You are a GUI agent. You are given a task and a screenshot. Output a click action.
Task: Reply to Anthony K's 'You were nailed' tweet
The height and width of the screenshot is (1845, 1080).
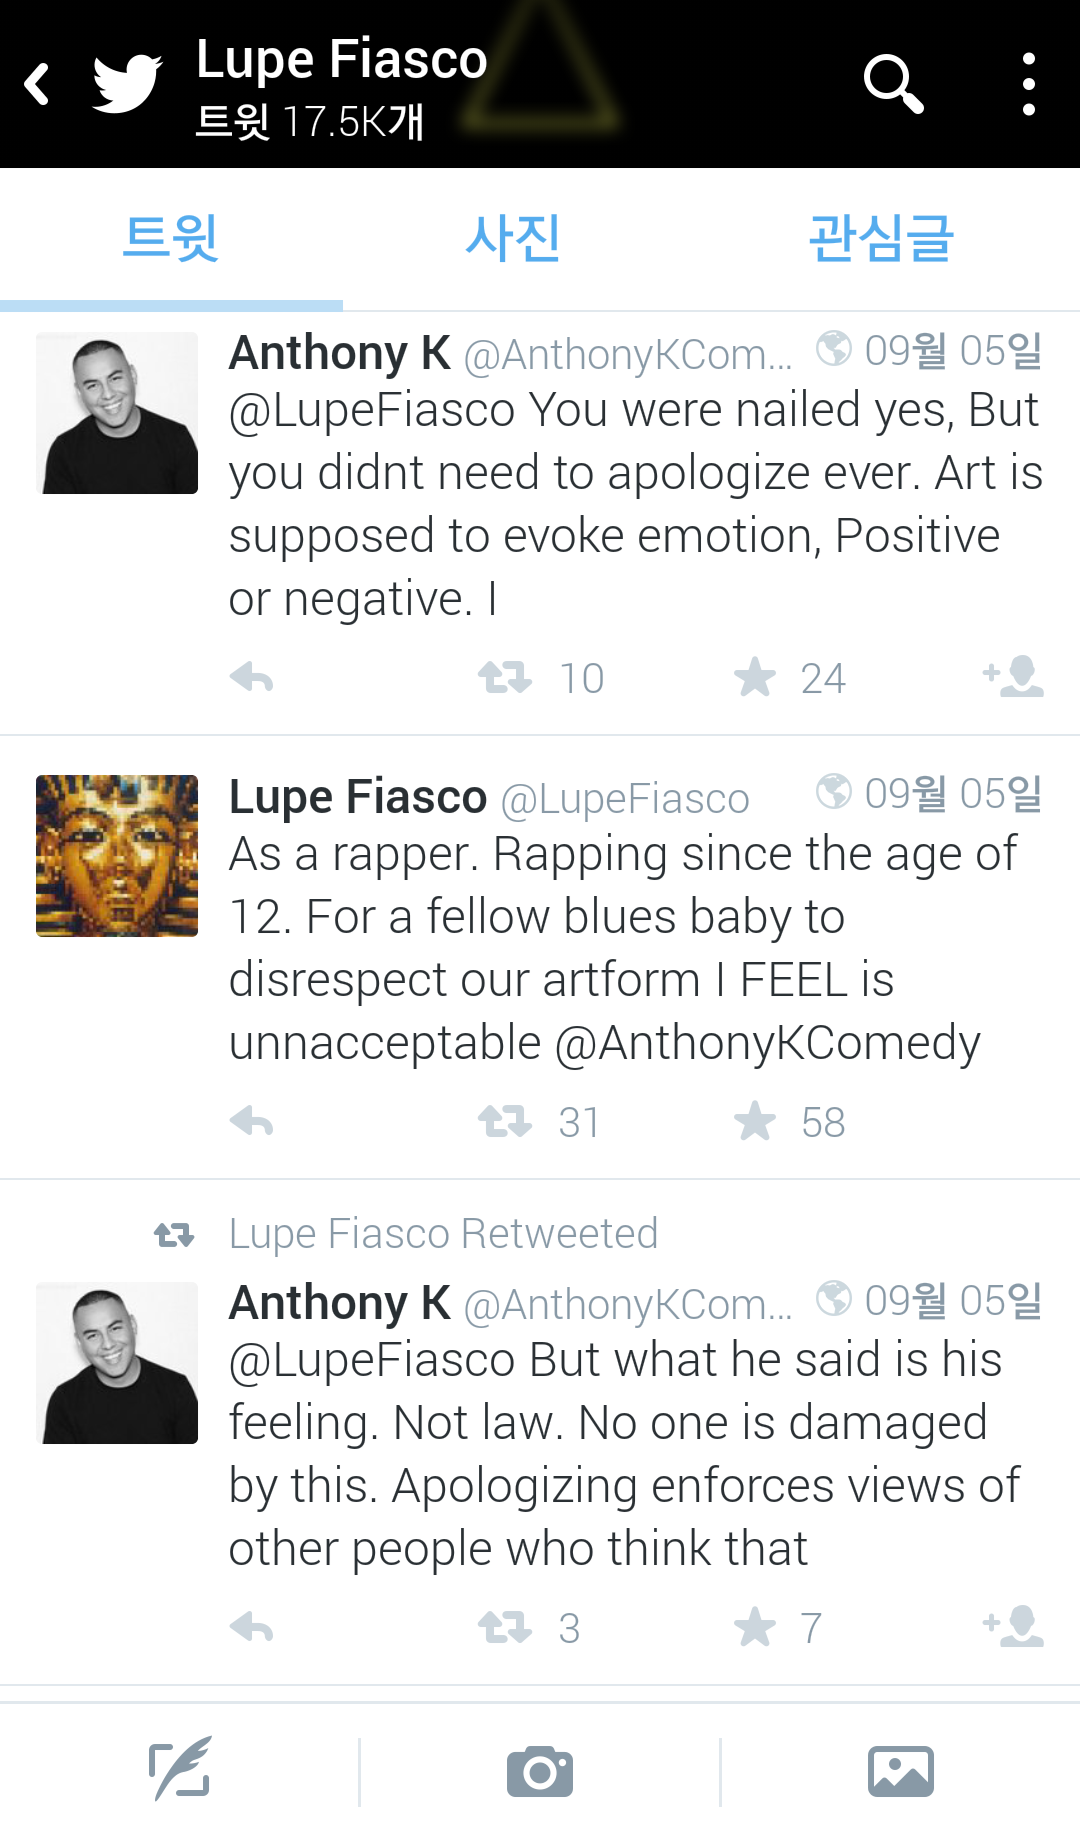(251, 678)
